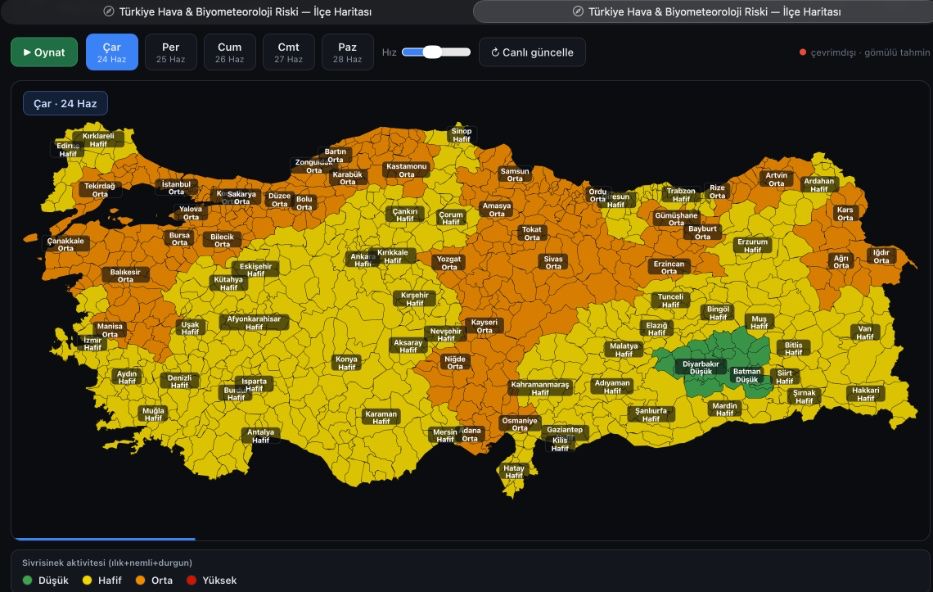Click the red Yüksek legend dot
The image size is (933, 592).
click(x=192, y=580)
